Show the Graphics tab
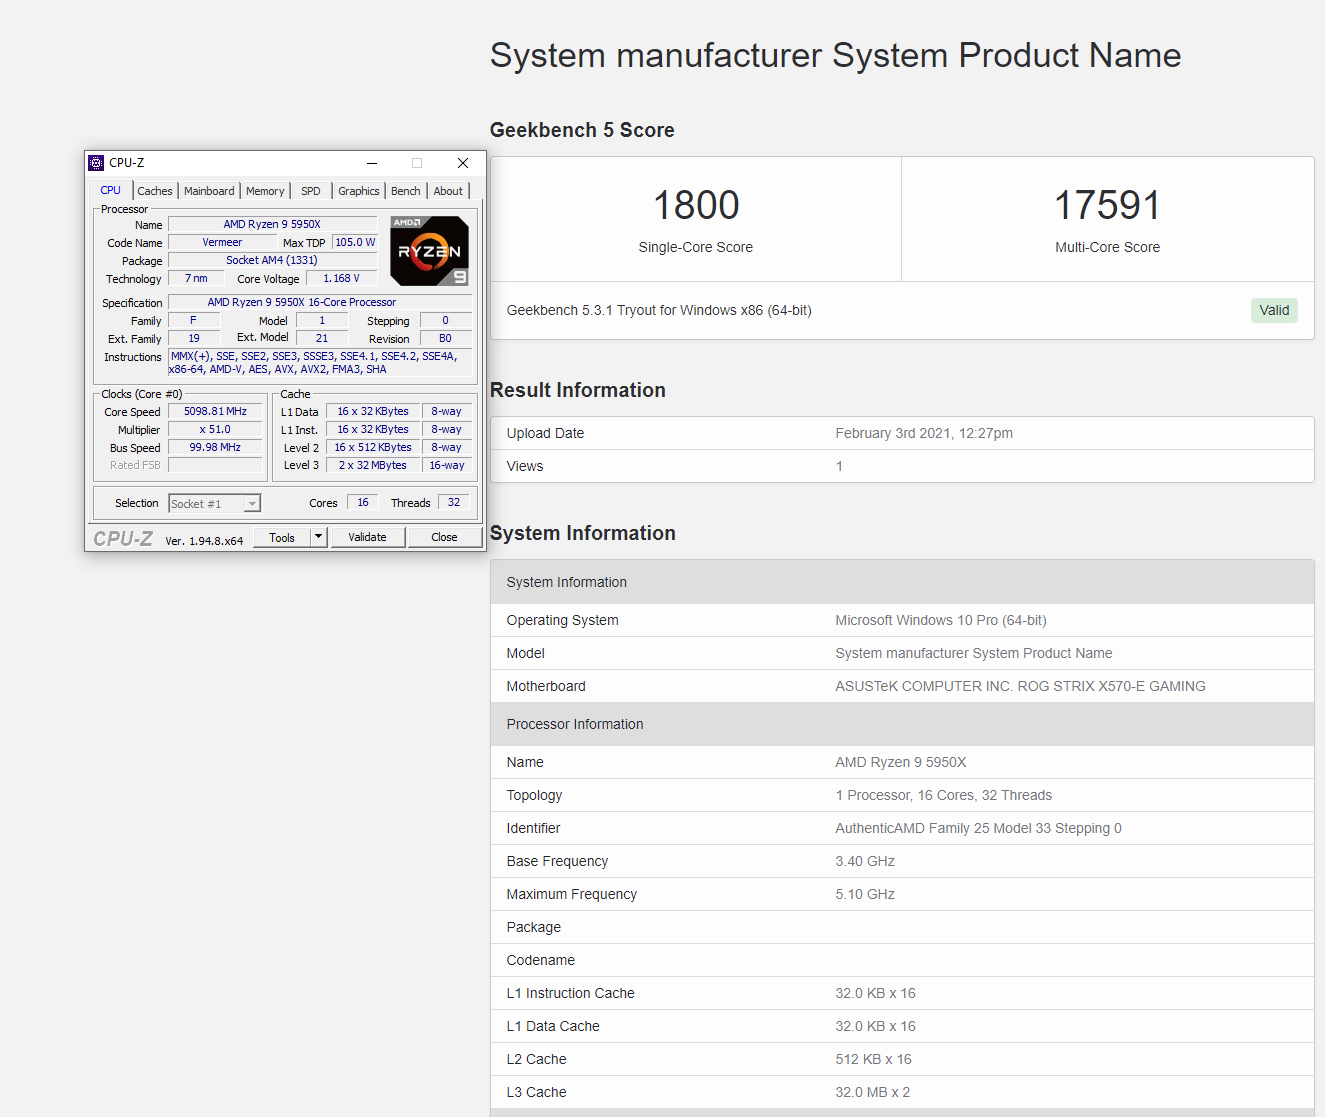Image resolution: width=1325 pixels, height=1117 pixels. click(359, 191)
